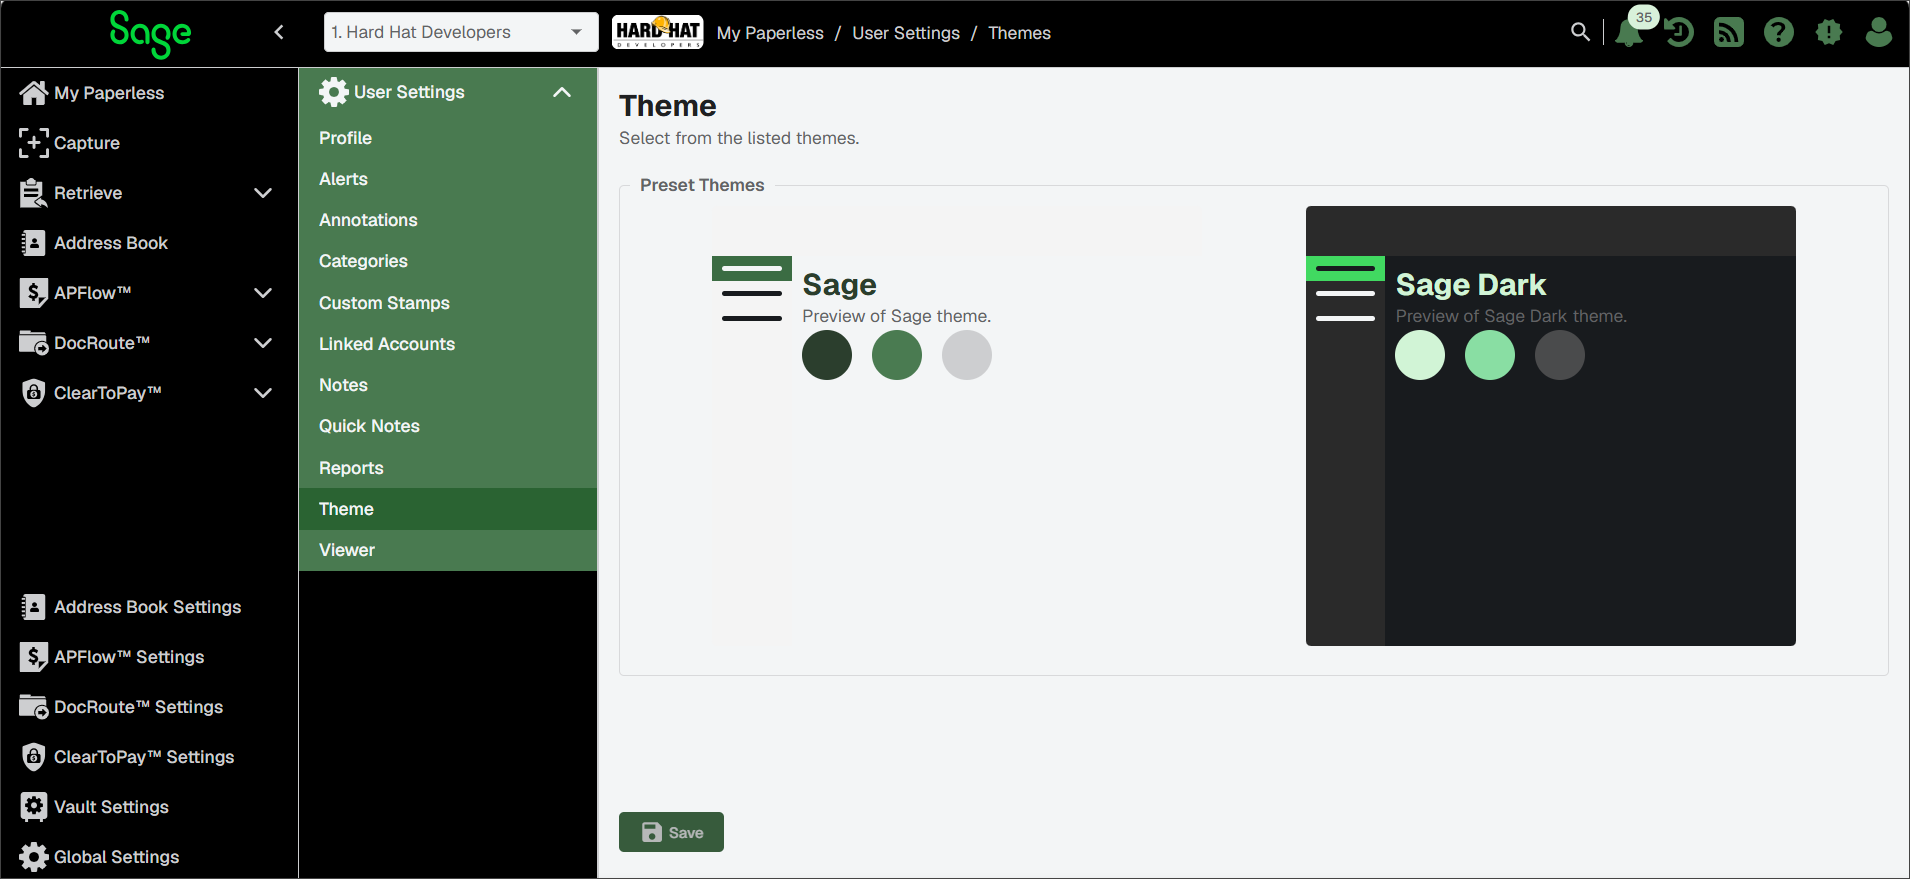The image size is (1910, 879).
Task: Go to Reports settings
Action: pyautogui.click(x=448, y=468)
